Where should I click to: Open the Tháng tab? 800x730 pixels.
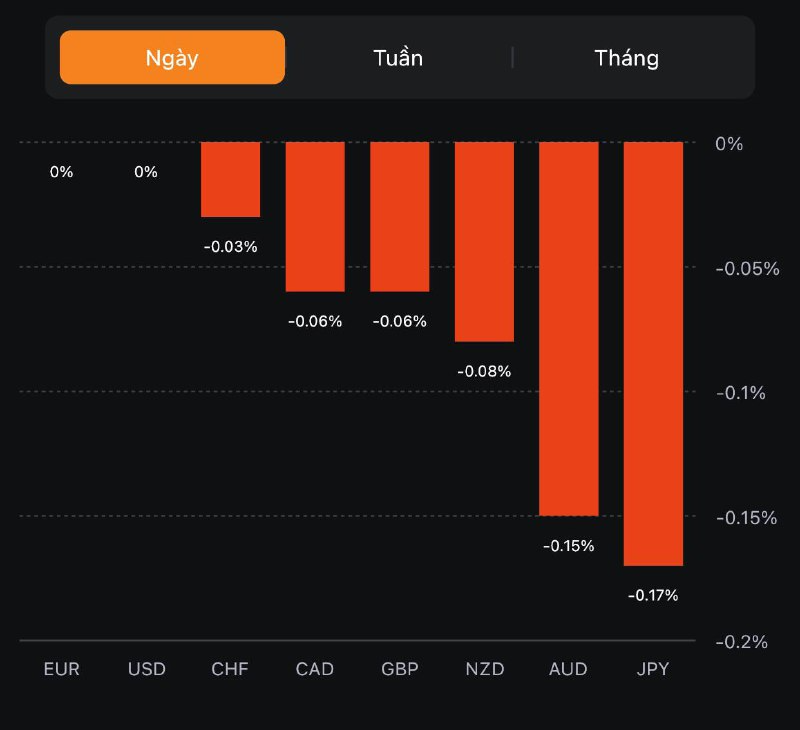point(626,58)
